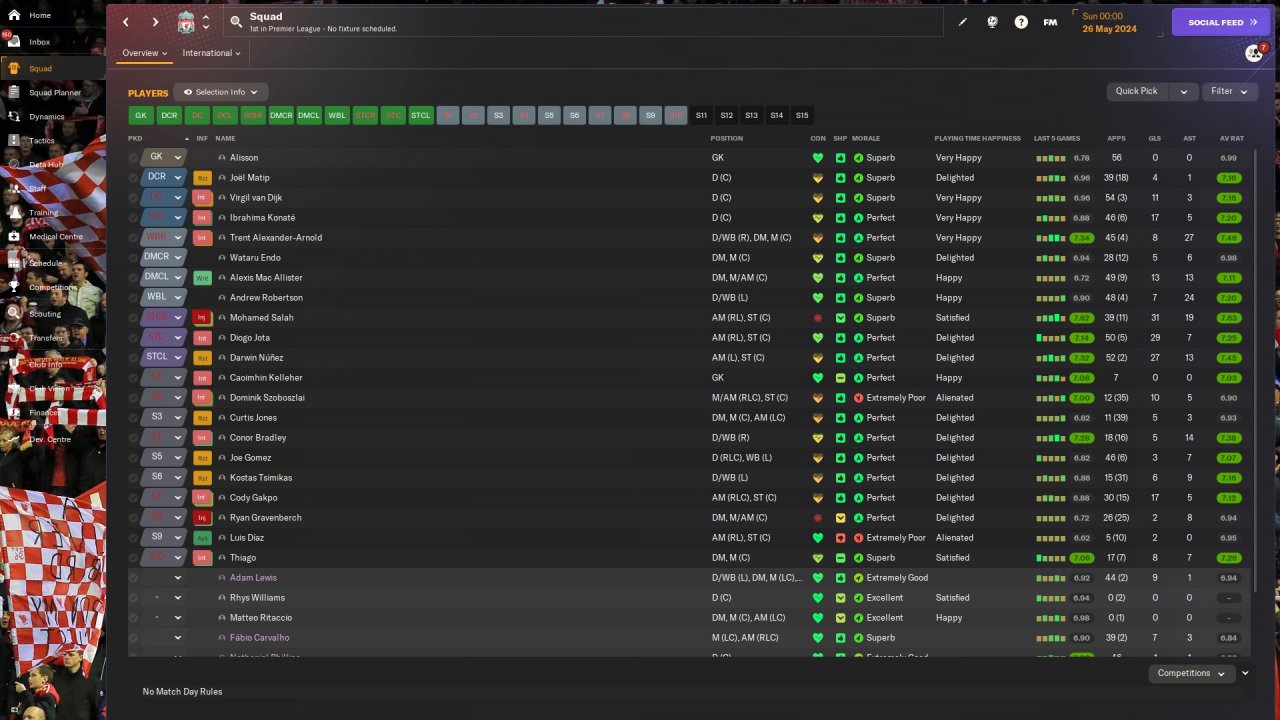Click the Ask status badge for Luis Díaz
The image size is (1280, 720).
(202, 538)
